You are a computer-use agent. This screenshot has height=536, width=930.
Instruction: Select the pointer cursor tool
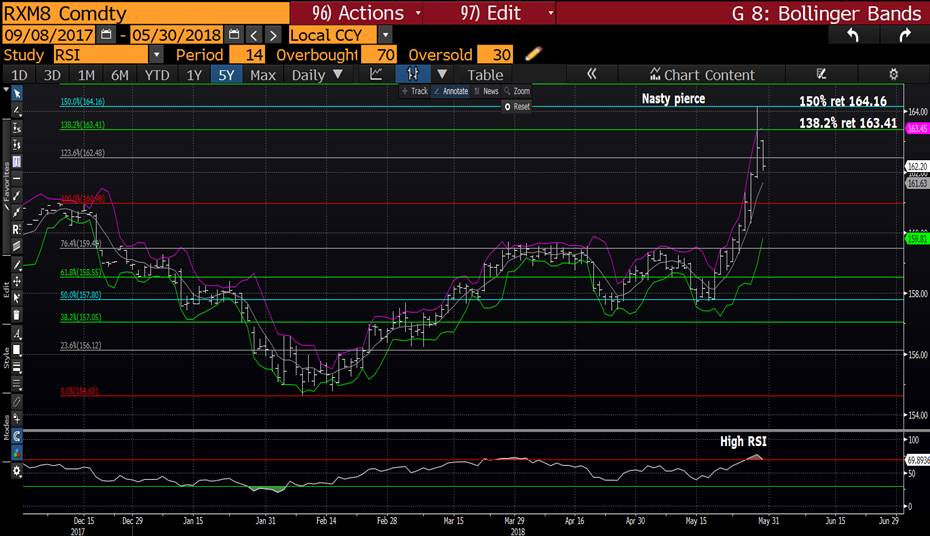point(17,94)
